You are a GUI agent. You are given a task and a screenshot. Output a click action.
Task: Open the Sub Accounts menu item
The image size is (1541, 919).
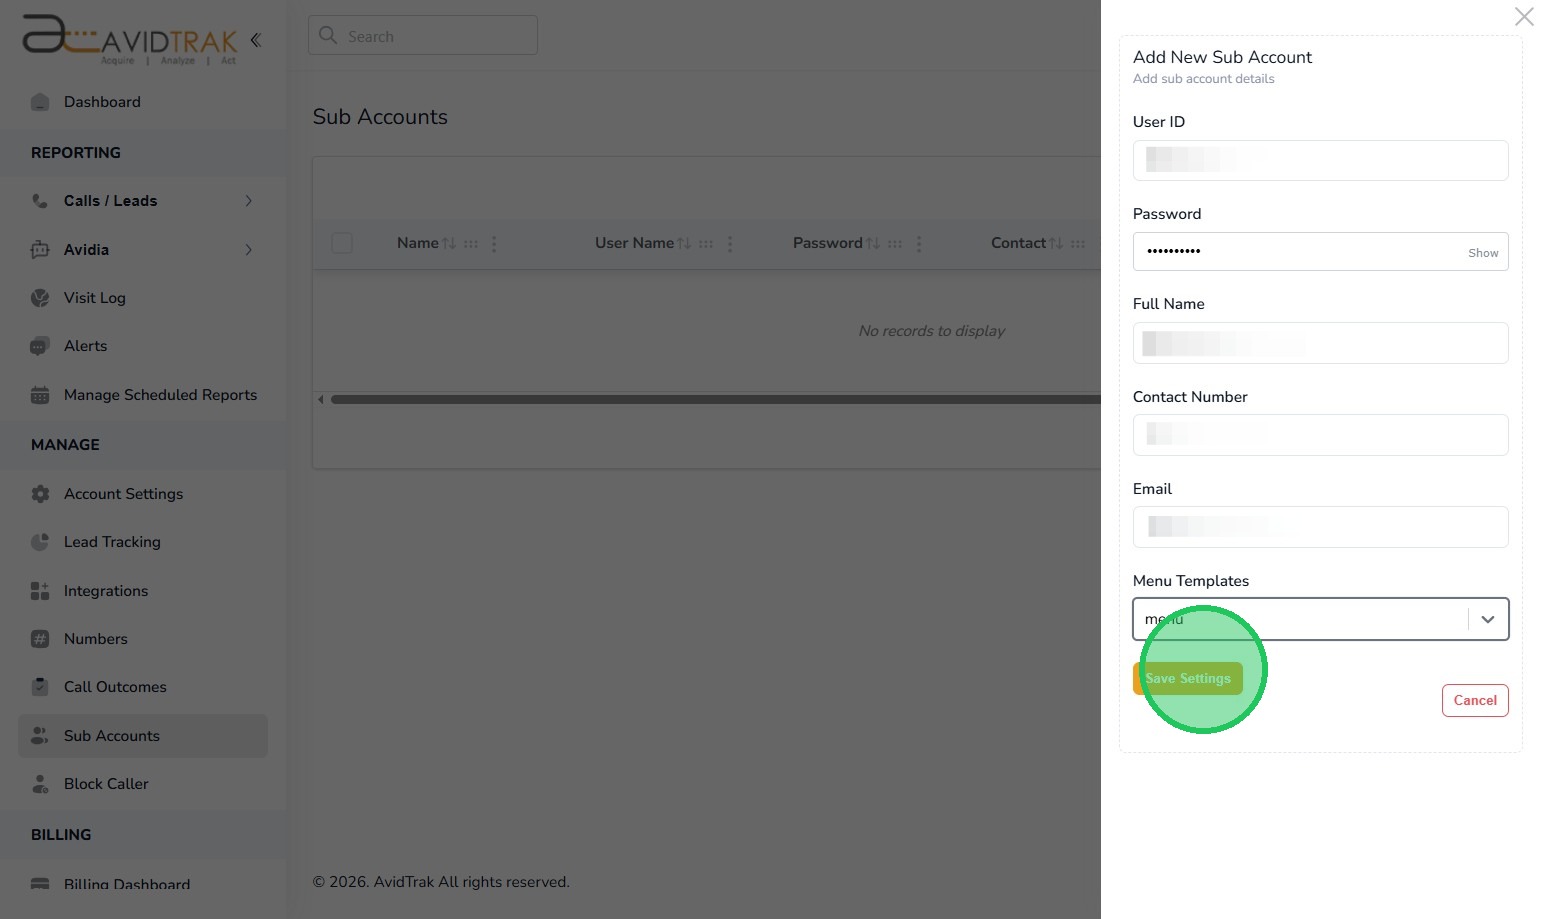click(112, 736)
